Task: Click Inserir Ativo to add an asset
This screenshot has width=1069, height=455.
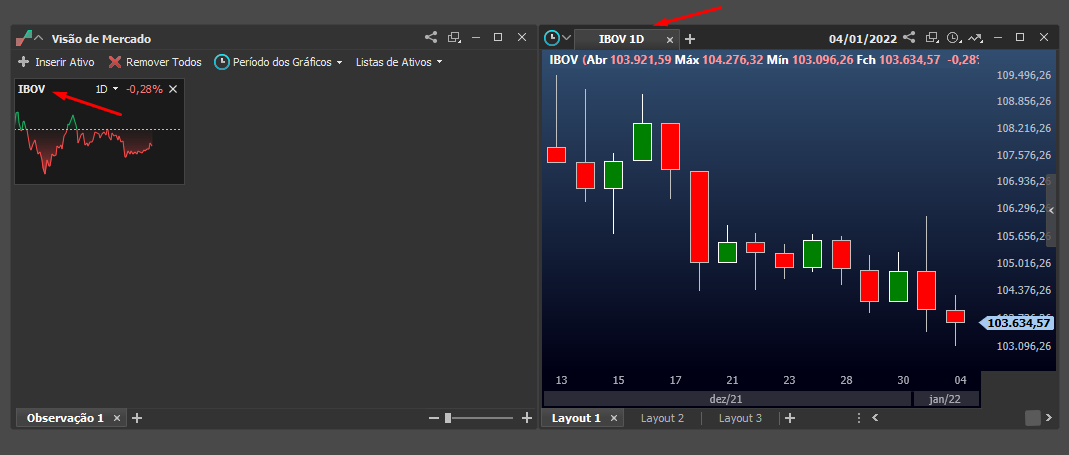Action: tap(57, 62)
